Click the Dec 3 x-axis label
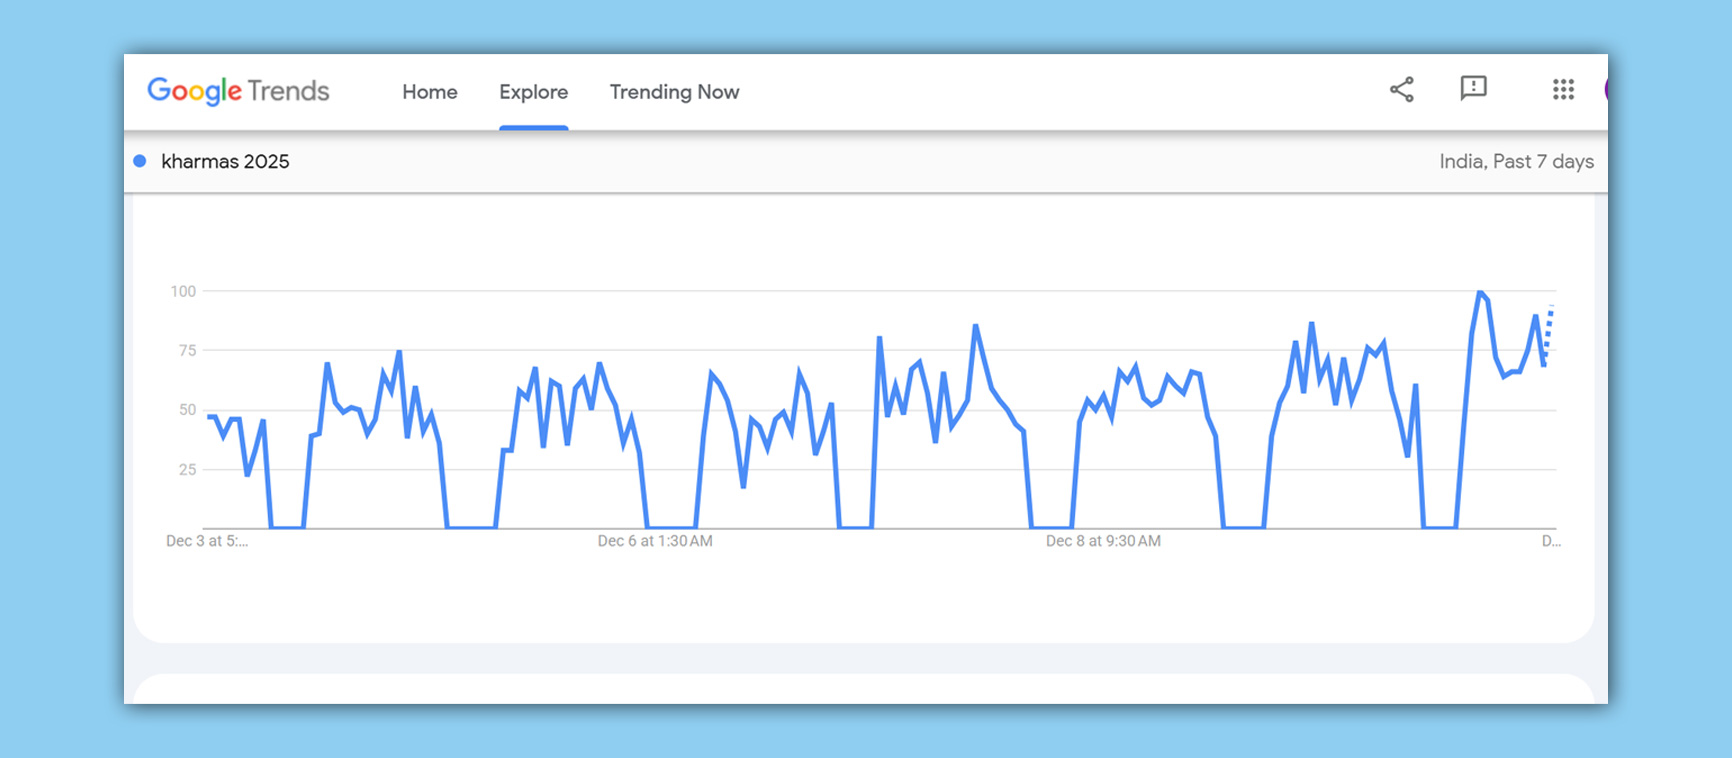This screenshot has width=1732, height=758. tap(207, 541)
